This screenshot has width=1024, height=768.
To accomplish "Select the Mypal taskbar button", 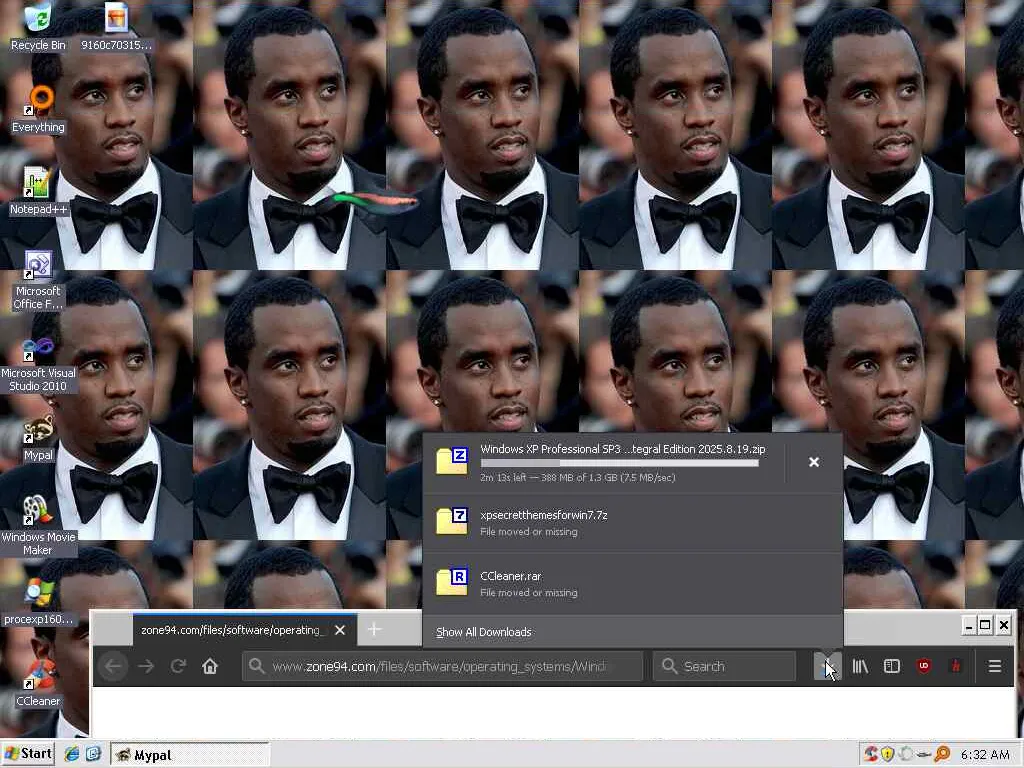I will [x=189, y=755].
